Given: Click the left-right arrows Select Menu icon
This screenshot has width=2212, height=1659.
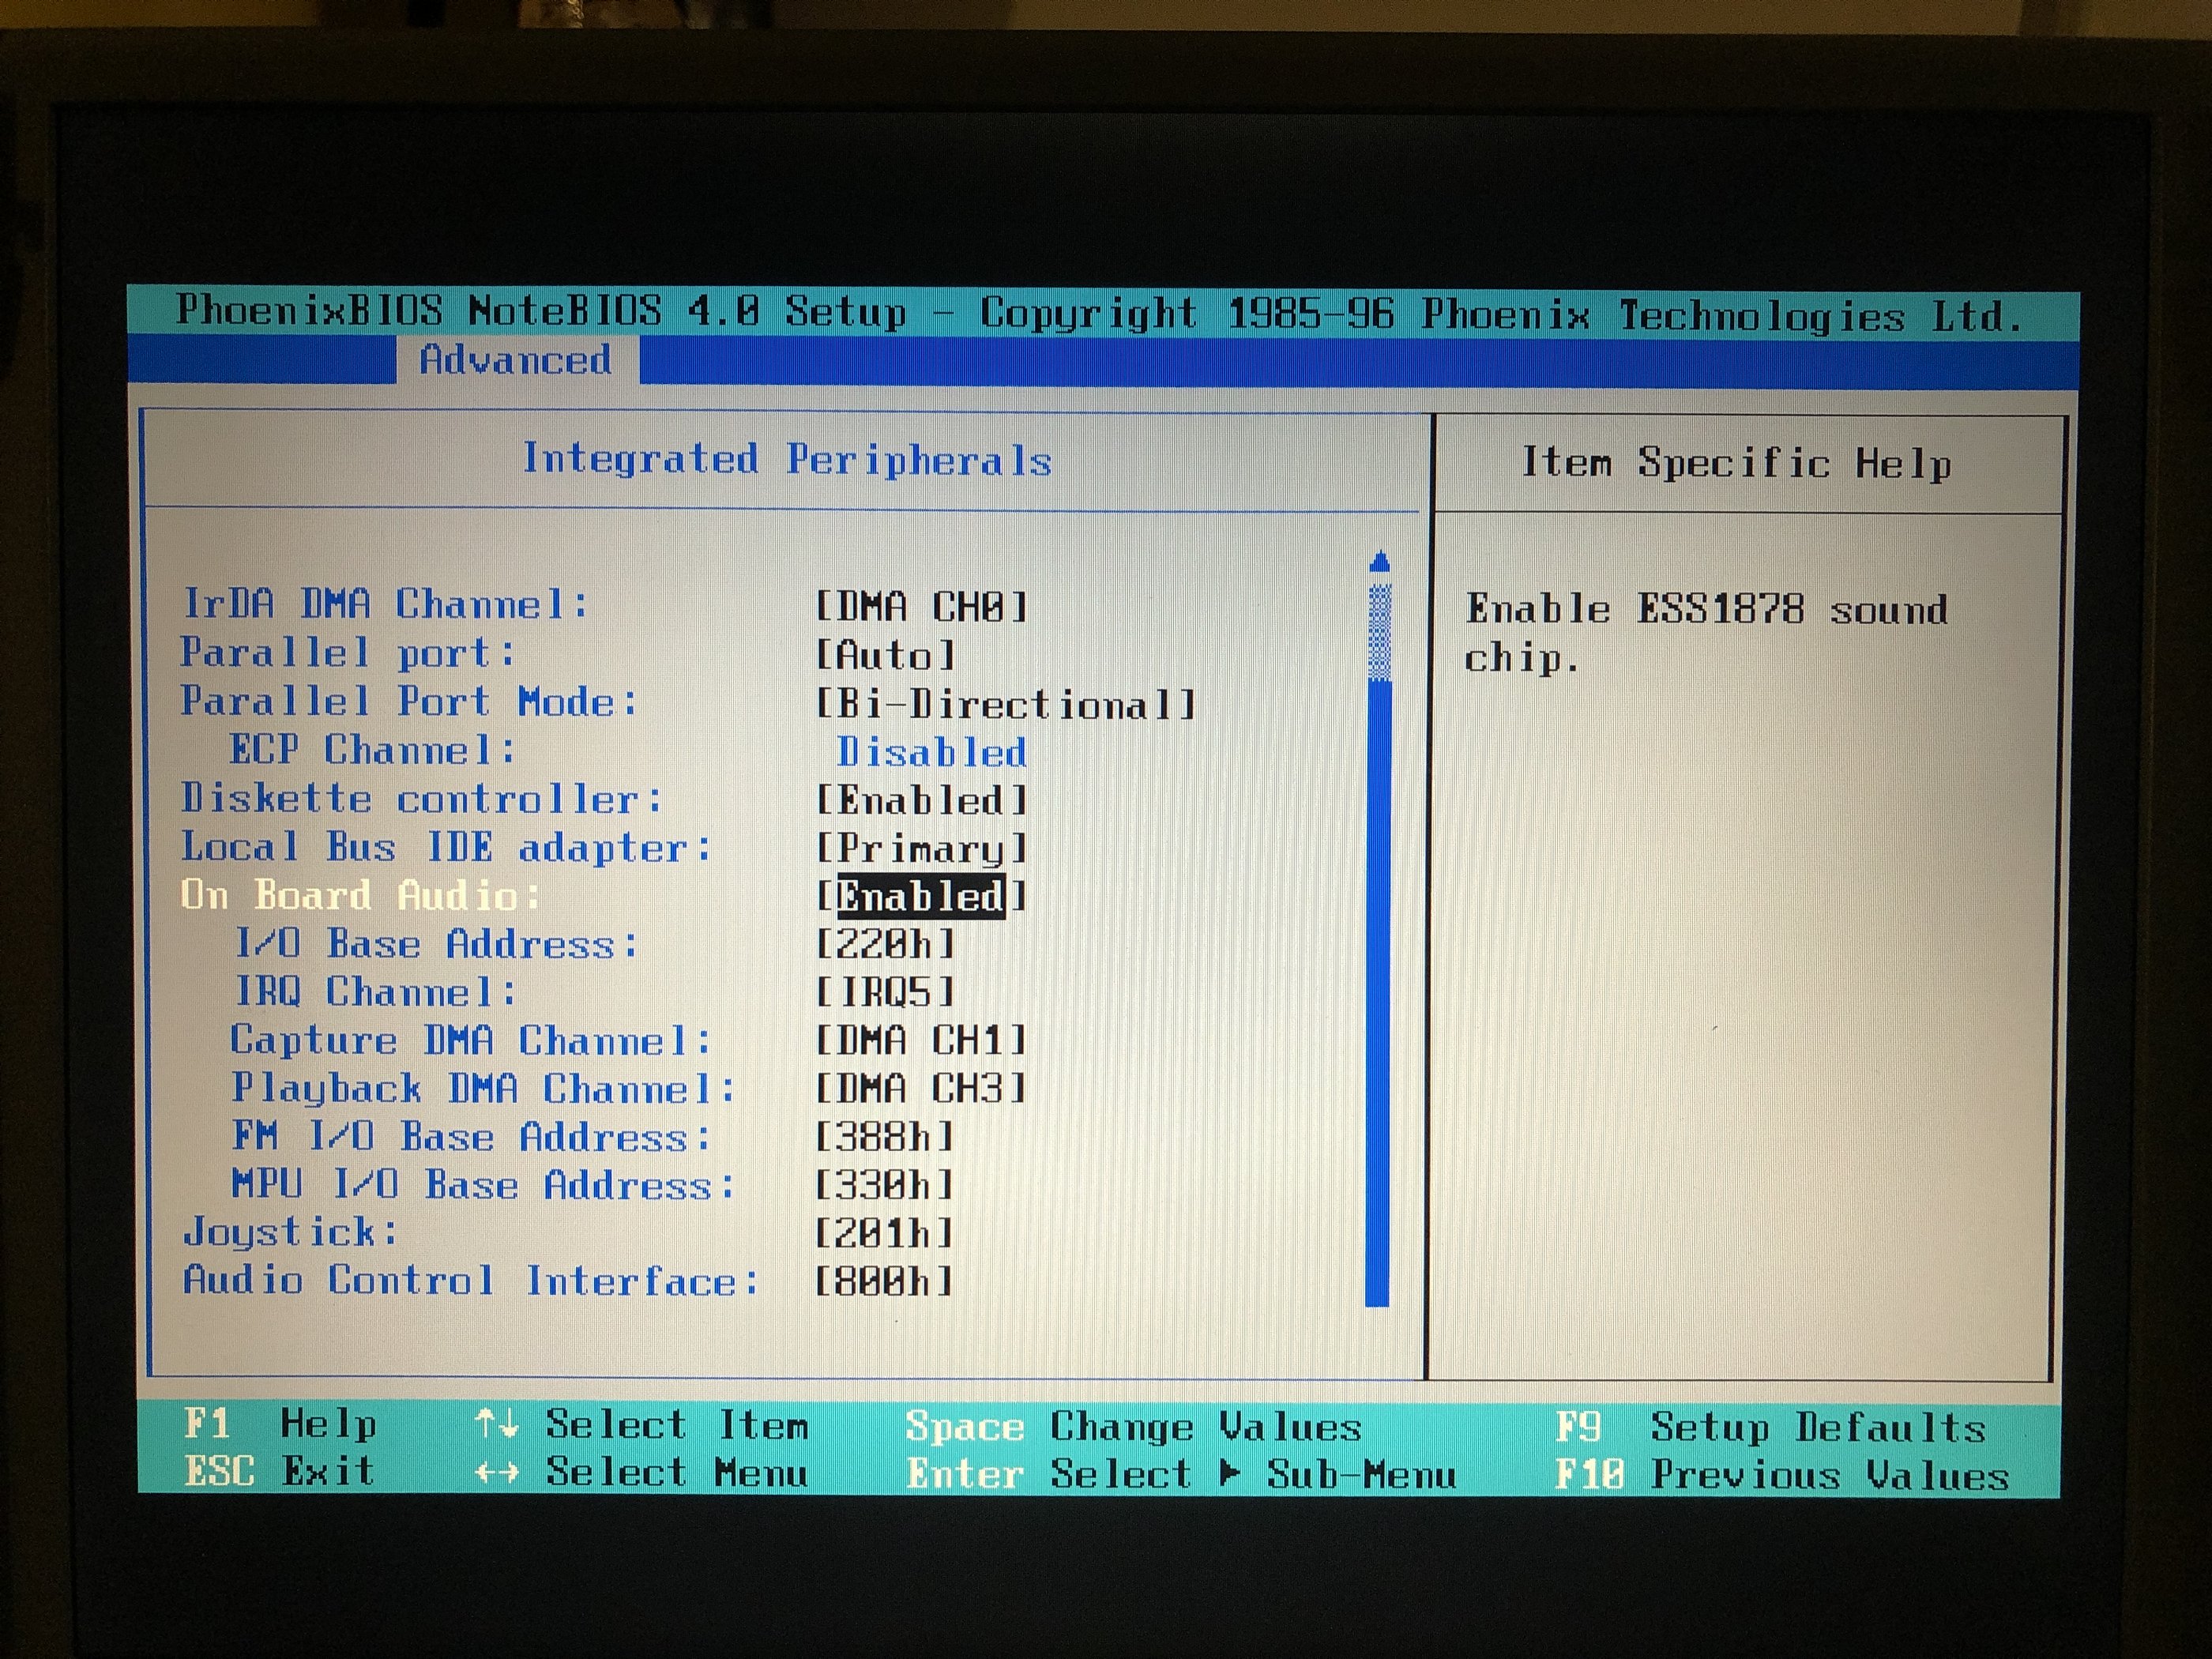Looking at the screenshot, I should 497,1472.
